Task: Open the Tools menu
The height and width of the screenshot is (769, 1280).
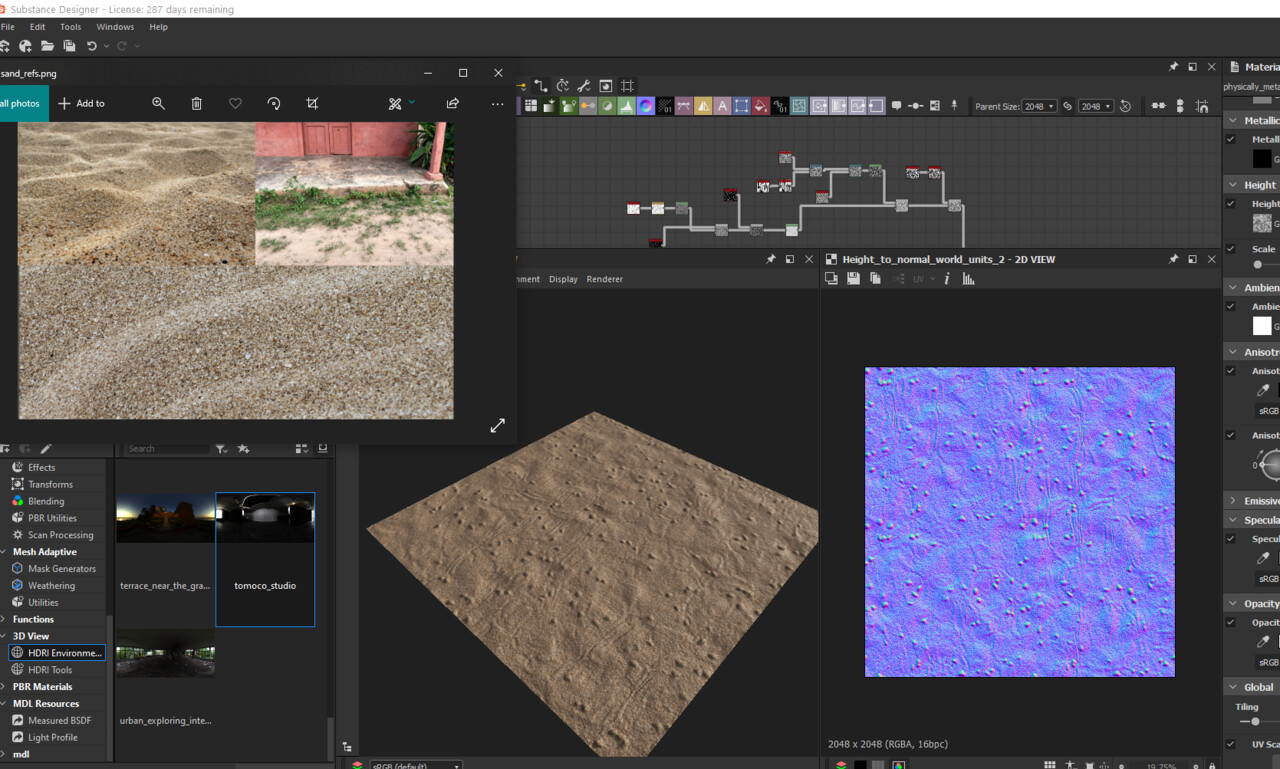Action: point(70,27)
